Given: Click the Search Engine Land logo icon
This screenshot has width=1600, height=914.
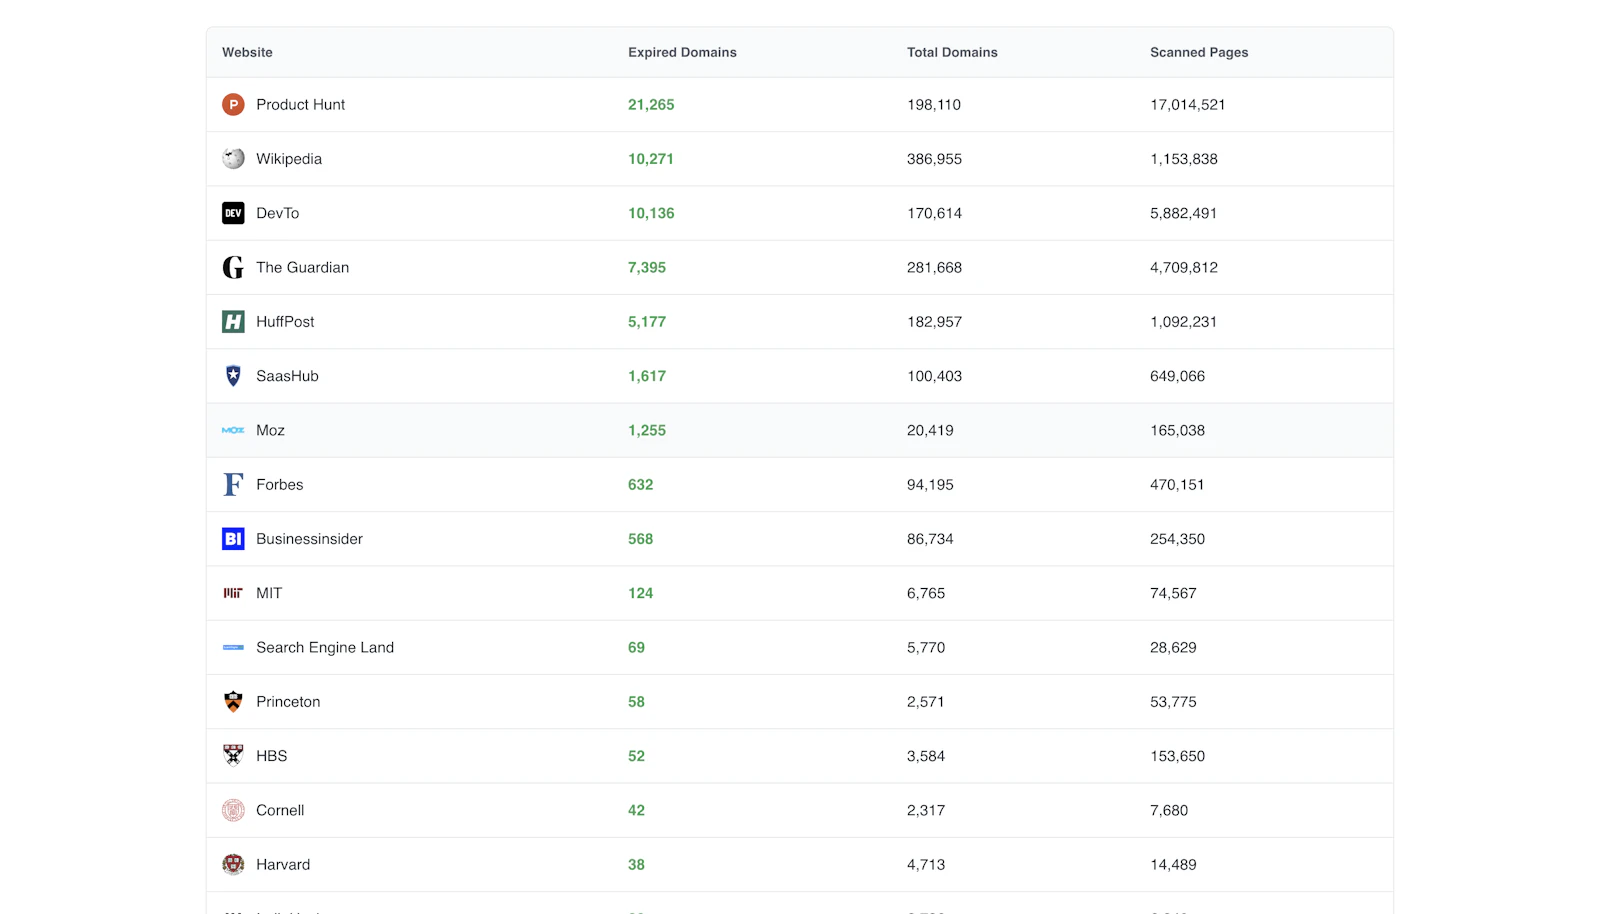Looking at the screenshot, I should 233,647.
